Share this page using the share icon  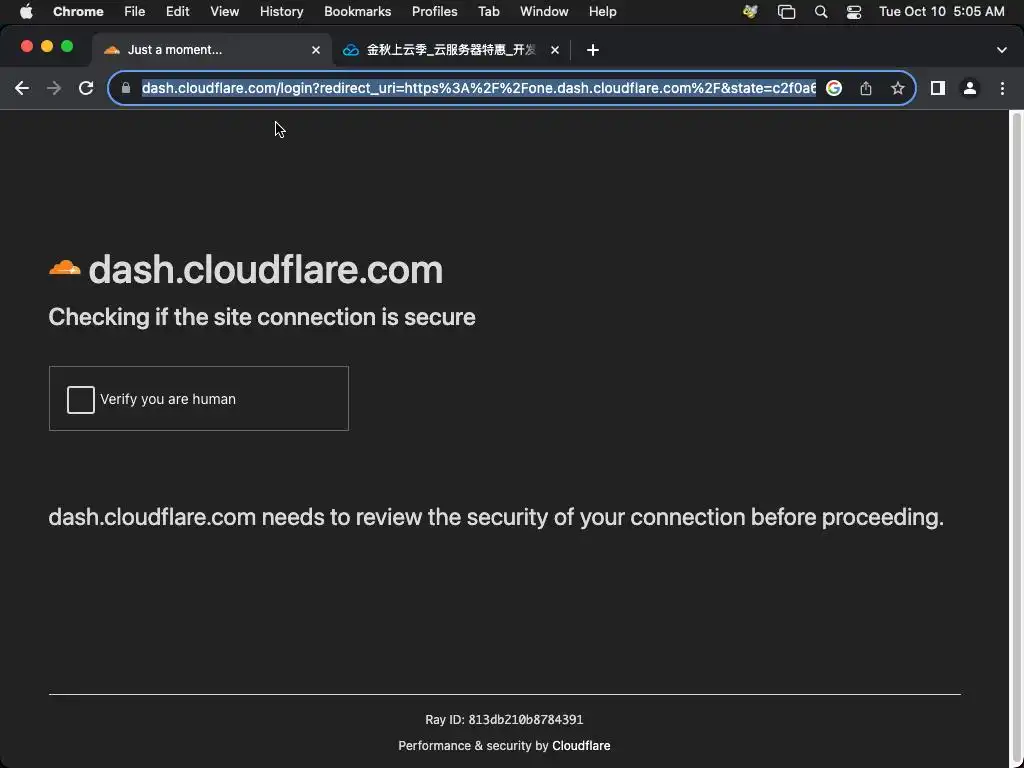click(866, 88)
